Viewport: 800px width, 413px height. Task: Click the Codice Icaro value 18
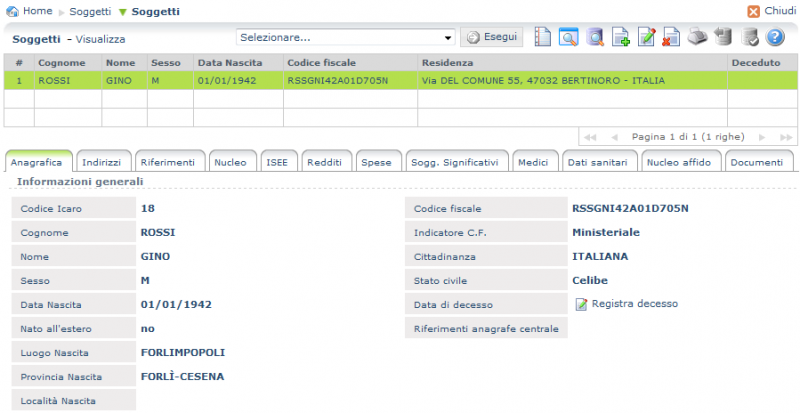coord(147,208)
